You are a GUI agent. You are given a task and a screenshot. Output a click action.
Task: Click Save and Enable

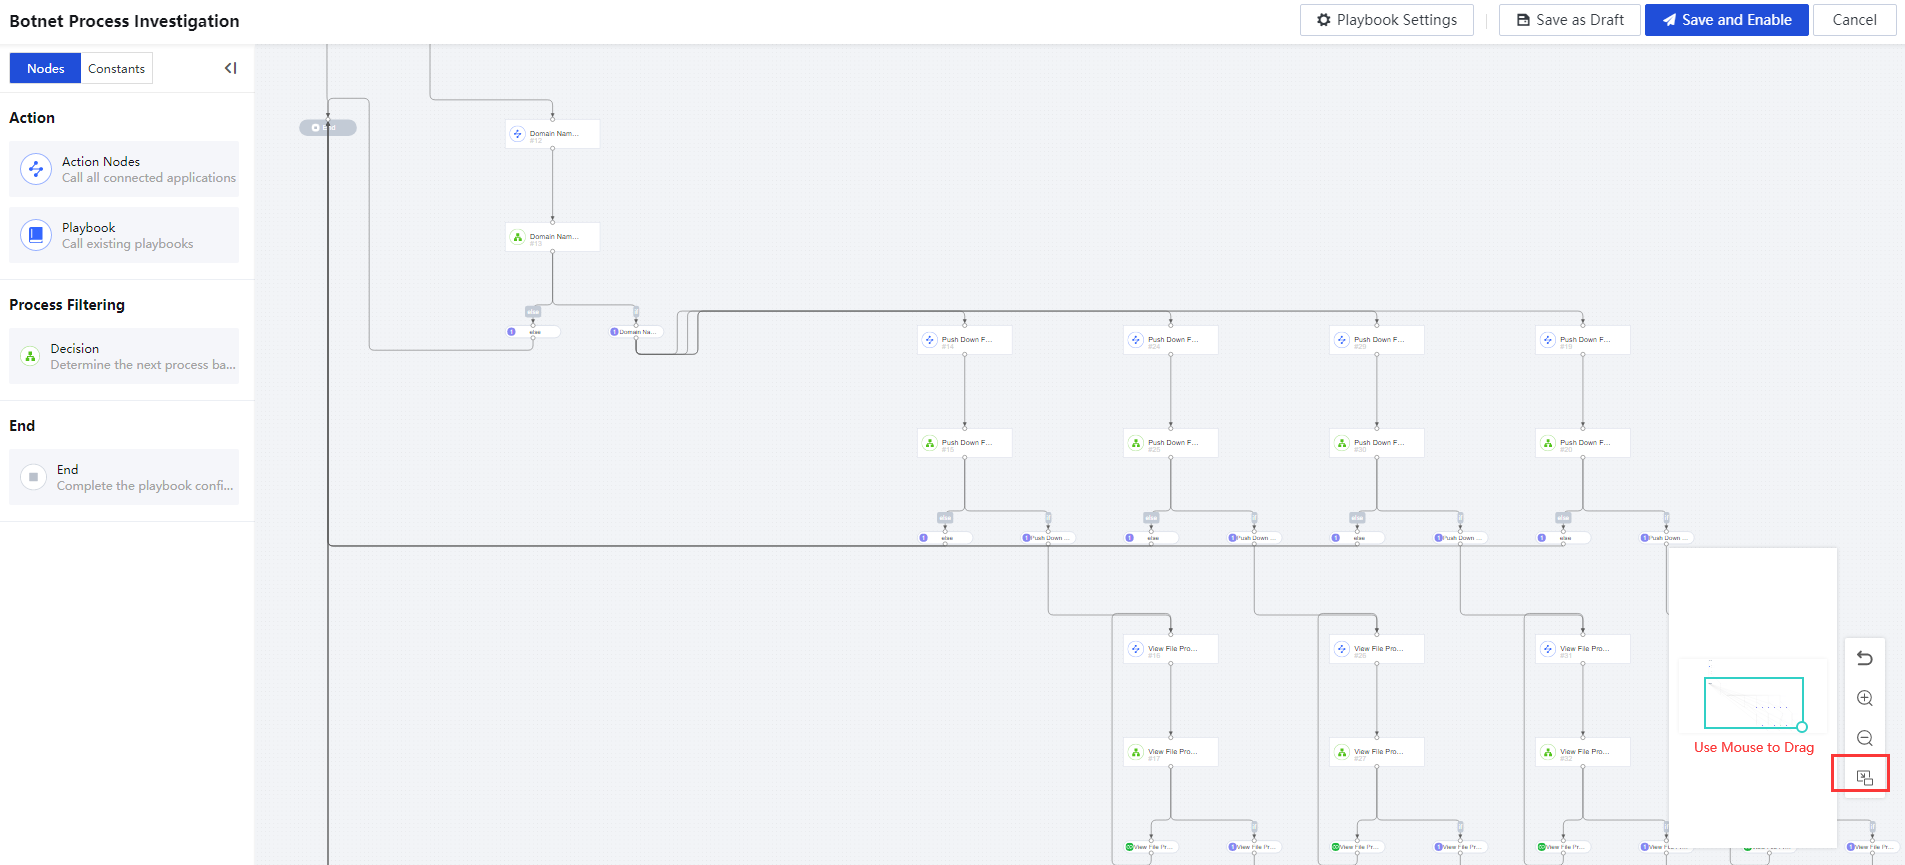pos(1726,20)
